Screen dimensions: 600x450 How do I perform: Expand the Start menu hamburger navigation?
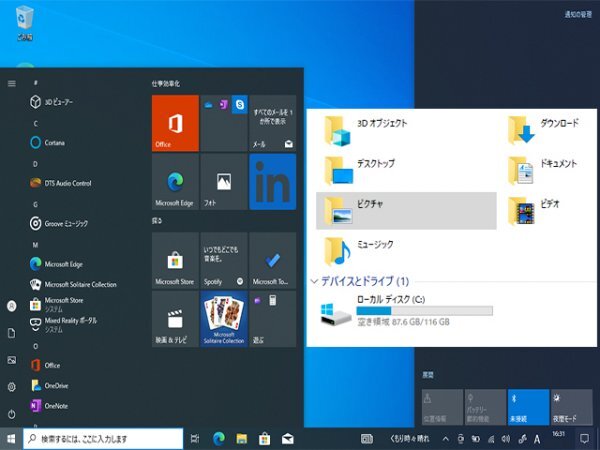click(x=12, y=83)
